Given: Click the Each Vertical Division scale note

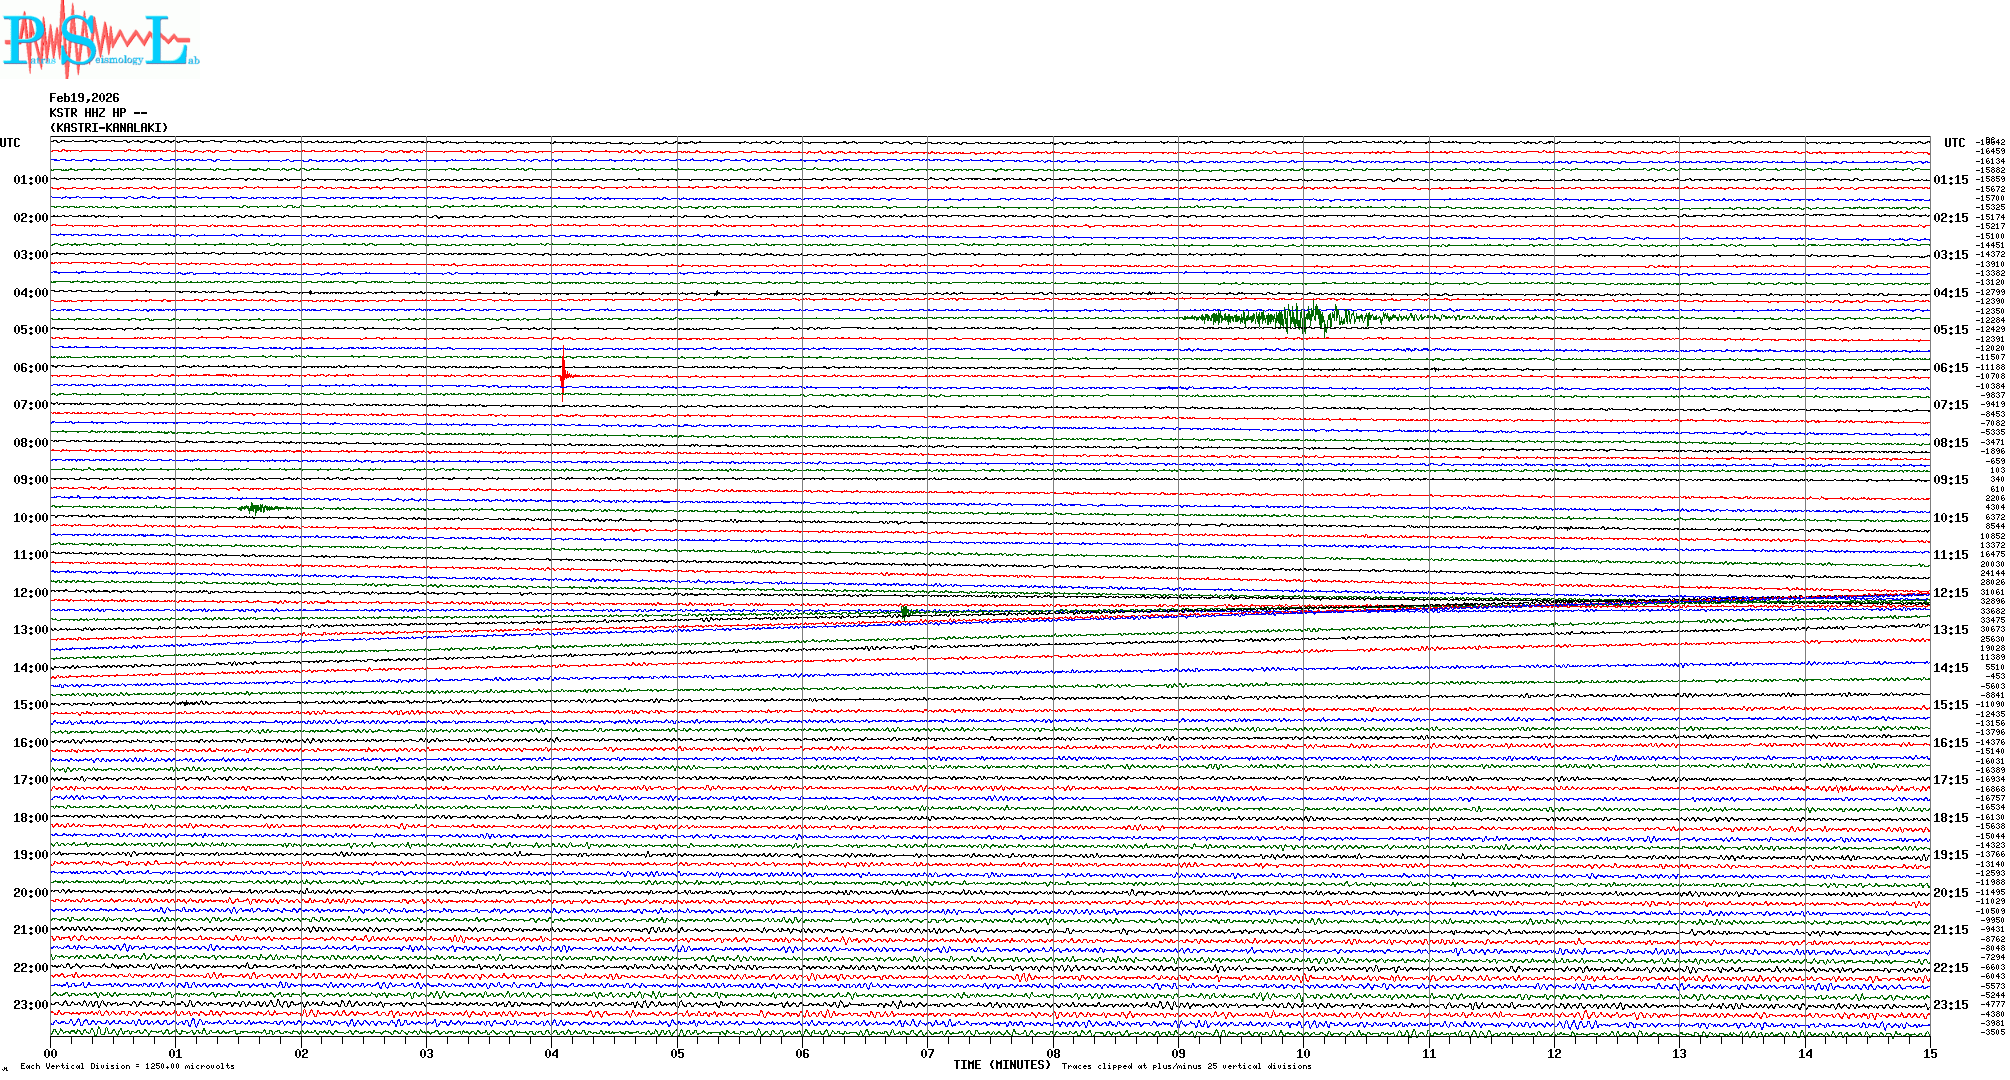Looking at the screenshot, I should (x=127, y=1066).
